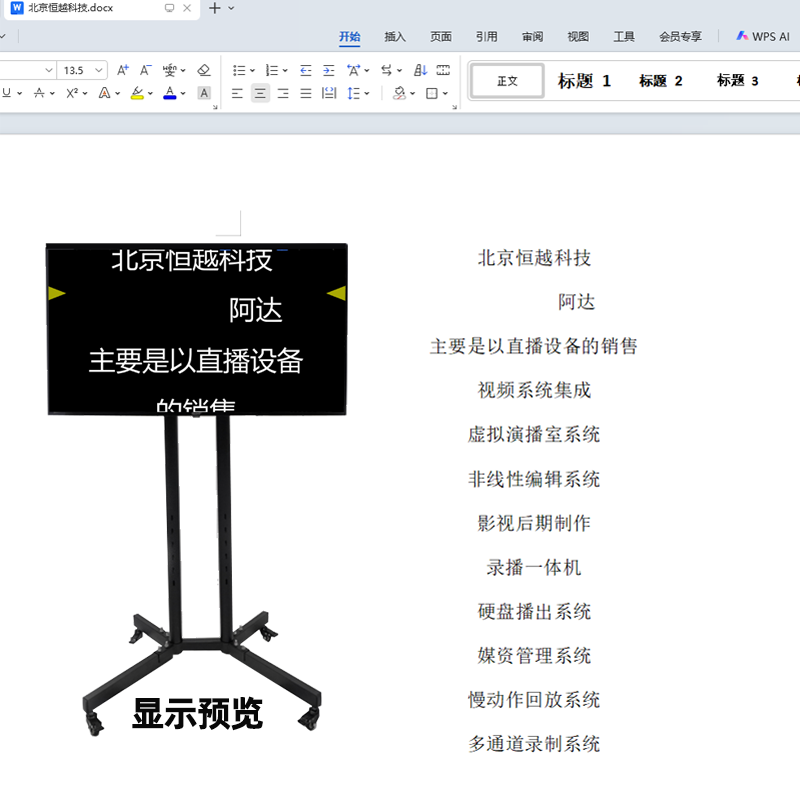The width and height of the screenshot is (800, 800).
Task: Increase the paragraph indent
Action: 329,70
